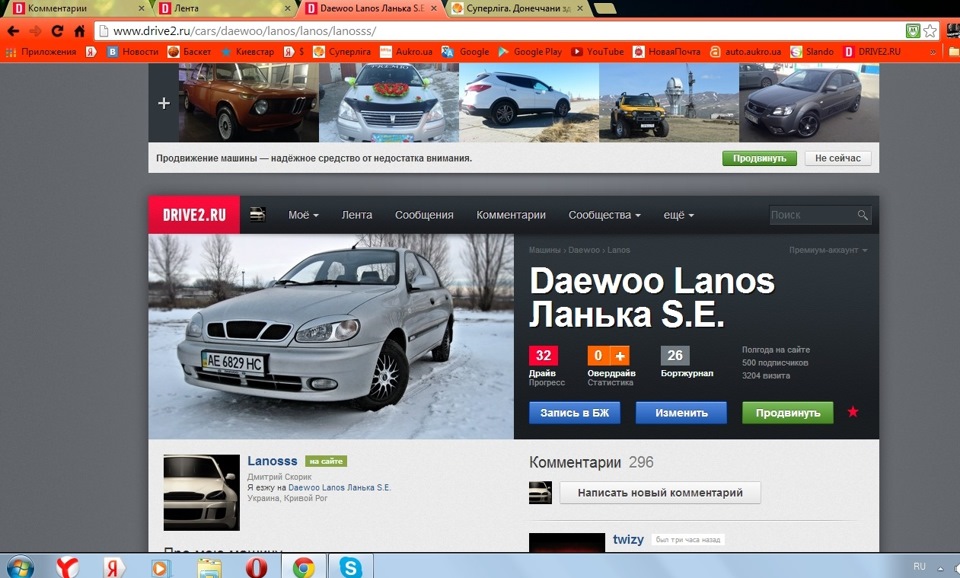
Task: Open the Приложения bookmarks shortcut
Action: 41,52
